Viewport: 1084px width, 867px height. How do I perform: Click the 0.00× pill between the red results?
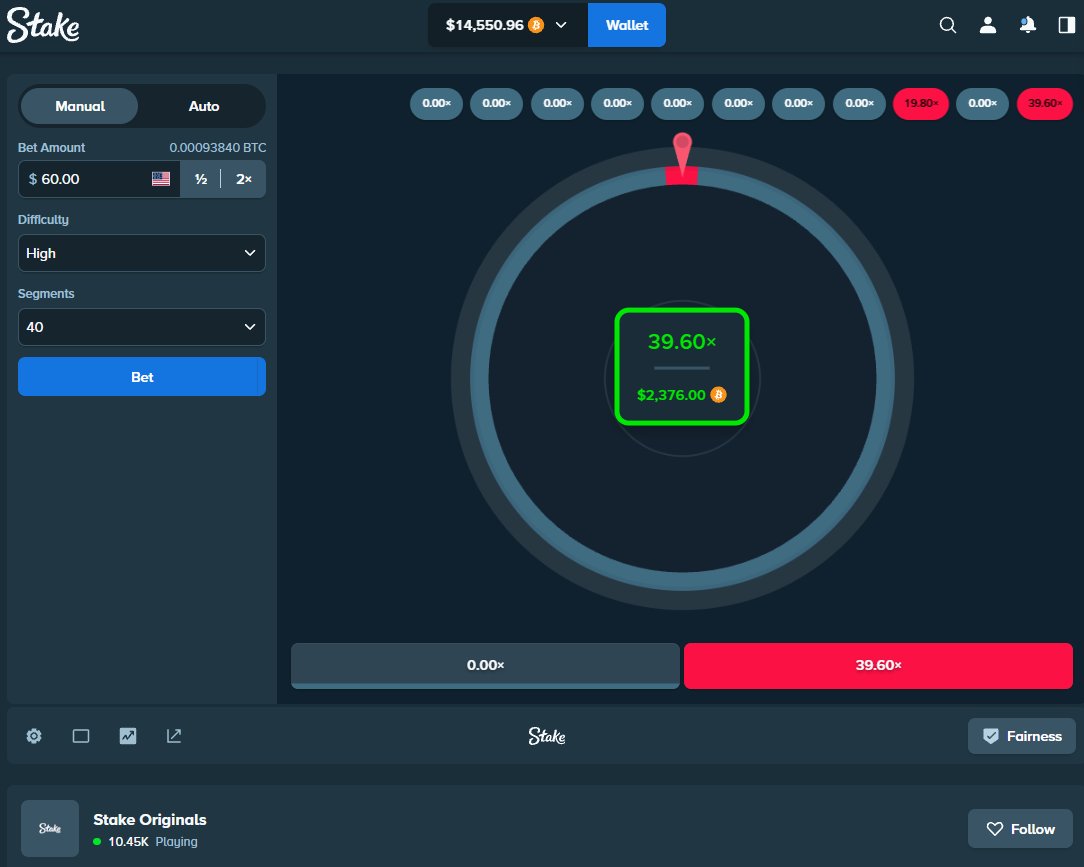tap(982, 104)
